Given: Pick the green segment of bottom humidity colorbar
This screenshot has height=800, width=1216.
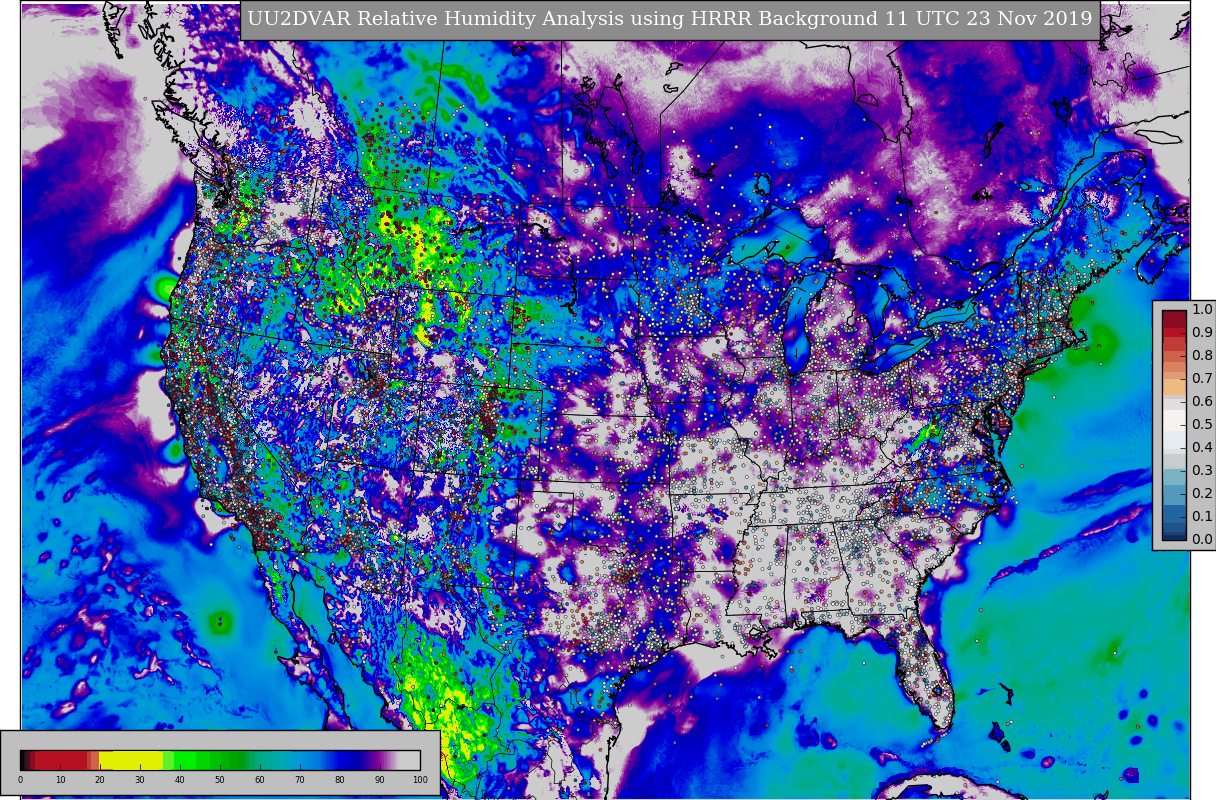Looking at the screenshot, I should (207, 760).
